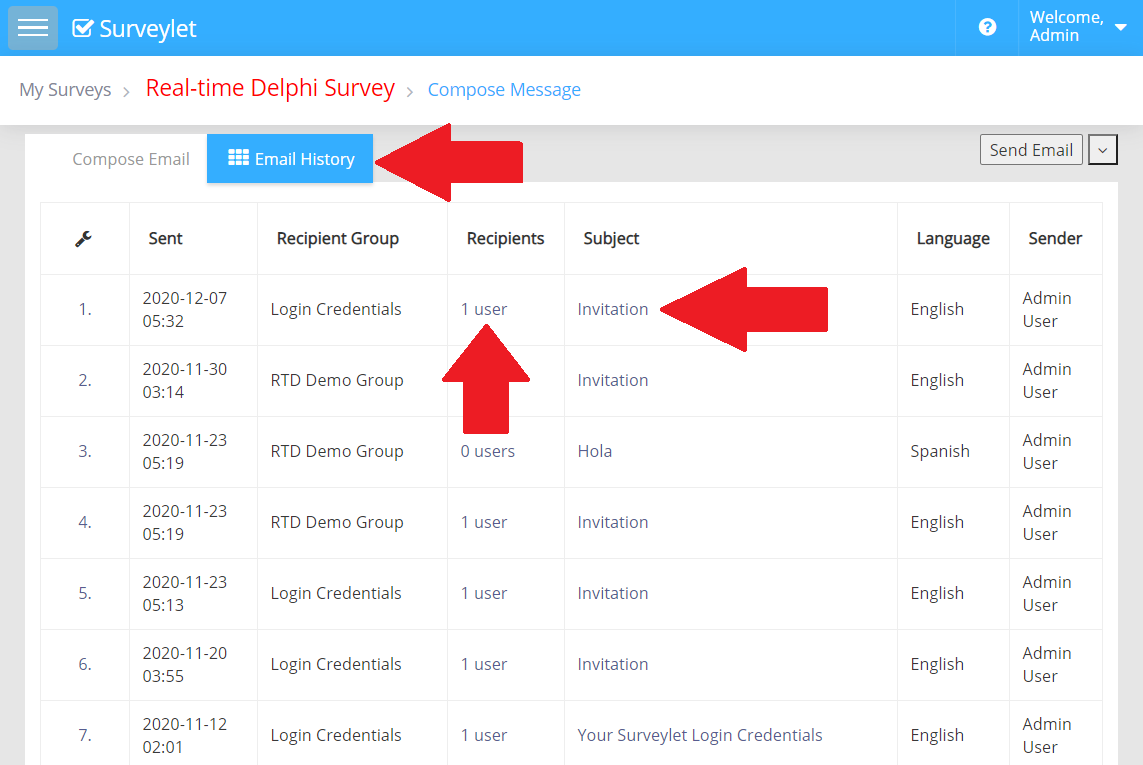Open the Hola email subject

coord(594,452)
